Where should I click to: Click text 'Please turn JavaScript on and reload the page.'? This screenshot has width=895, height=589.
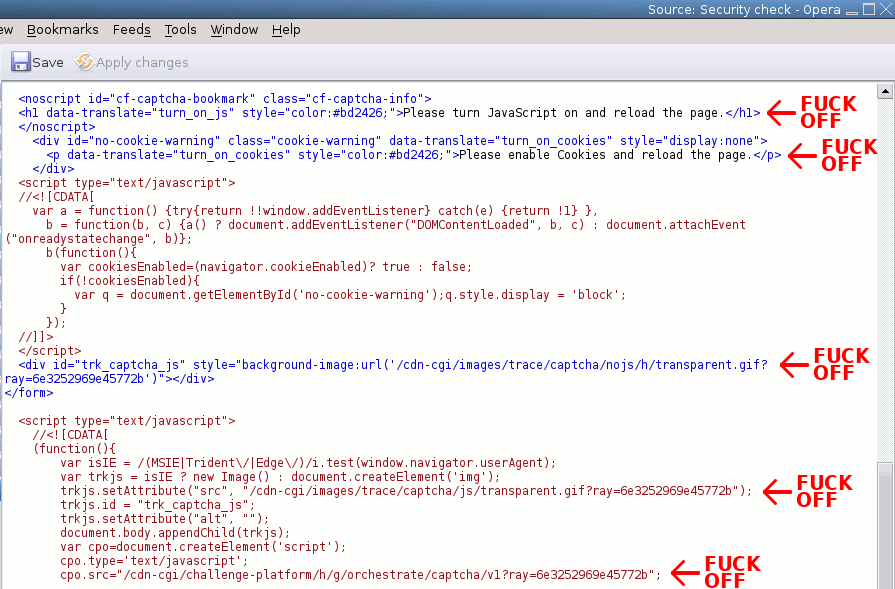(563, 113)
